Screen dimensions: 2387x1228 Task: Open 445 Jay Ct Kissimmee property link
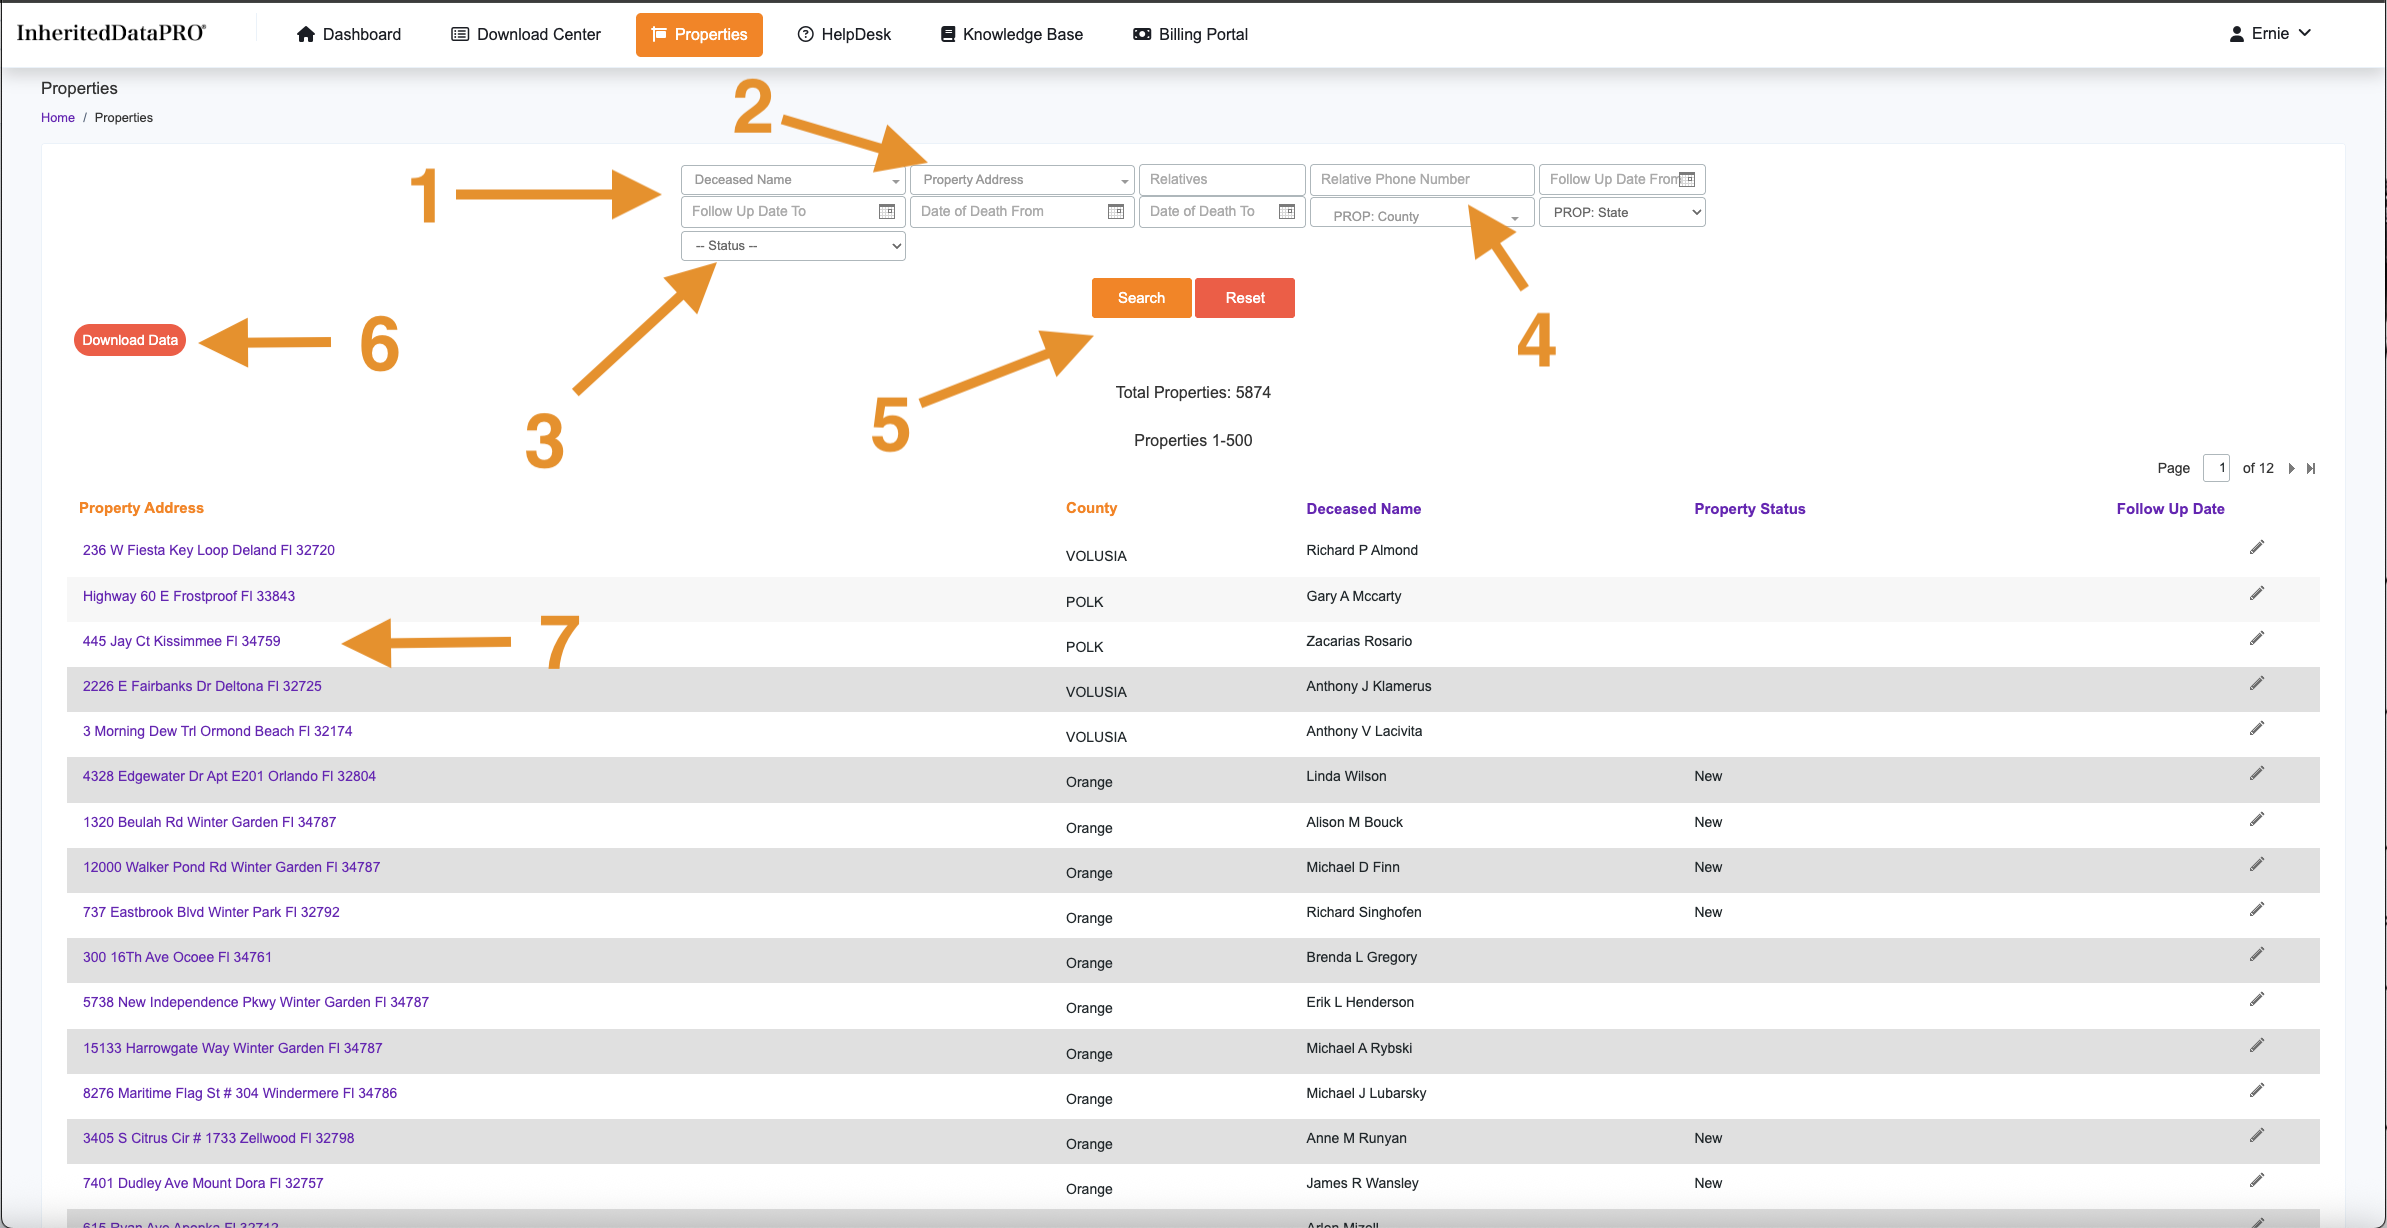[x=181, y=641]
